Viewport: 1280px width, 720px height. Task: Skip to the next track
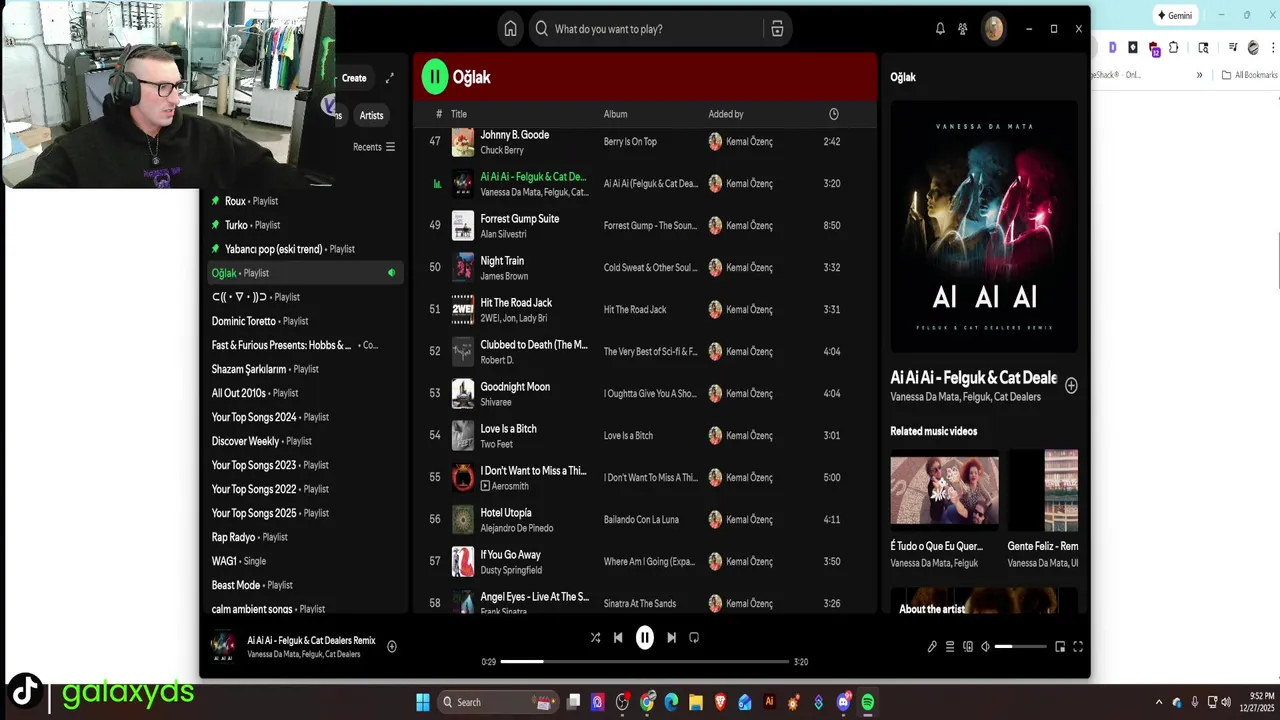(671, 637)
